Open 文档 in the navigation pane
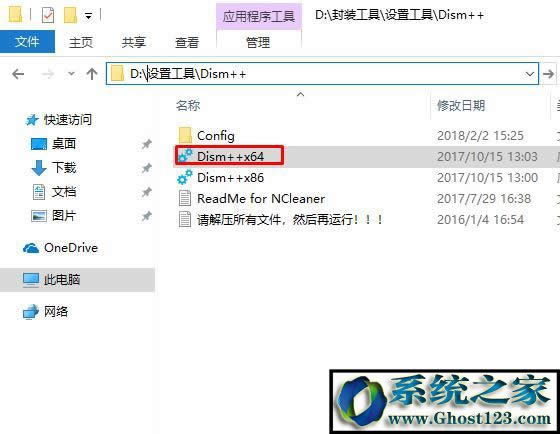The width and height of the screenshot is (560, 434). point(64,192)
